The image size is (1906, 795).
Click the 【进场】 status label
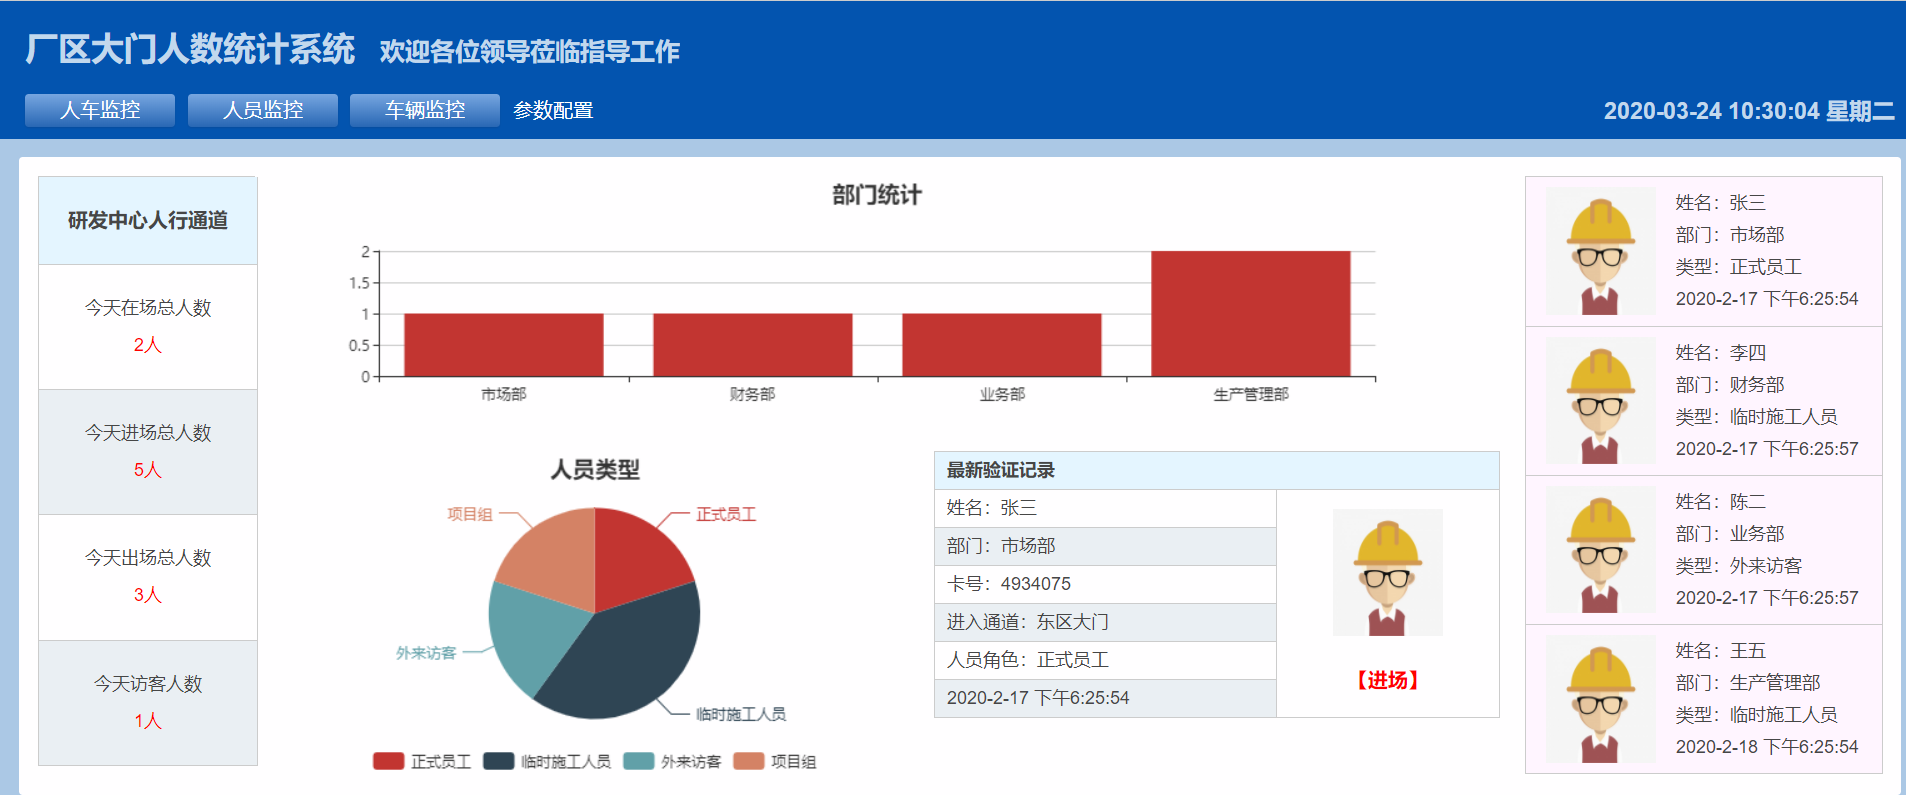click(1387, 681)
